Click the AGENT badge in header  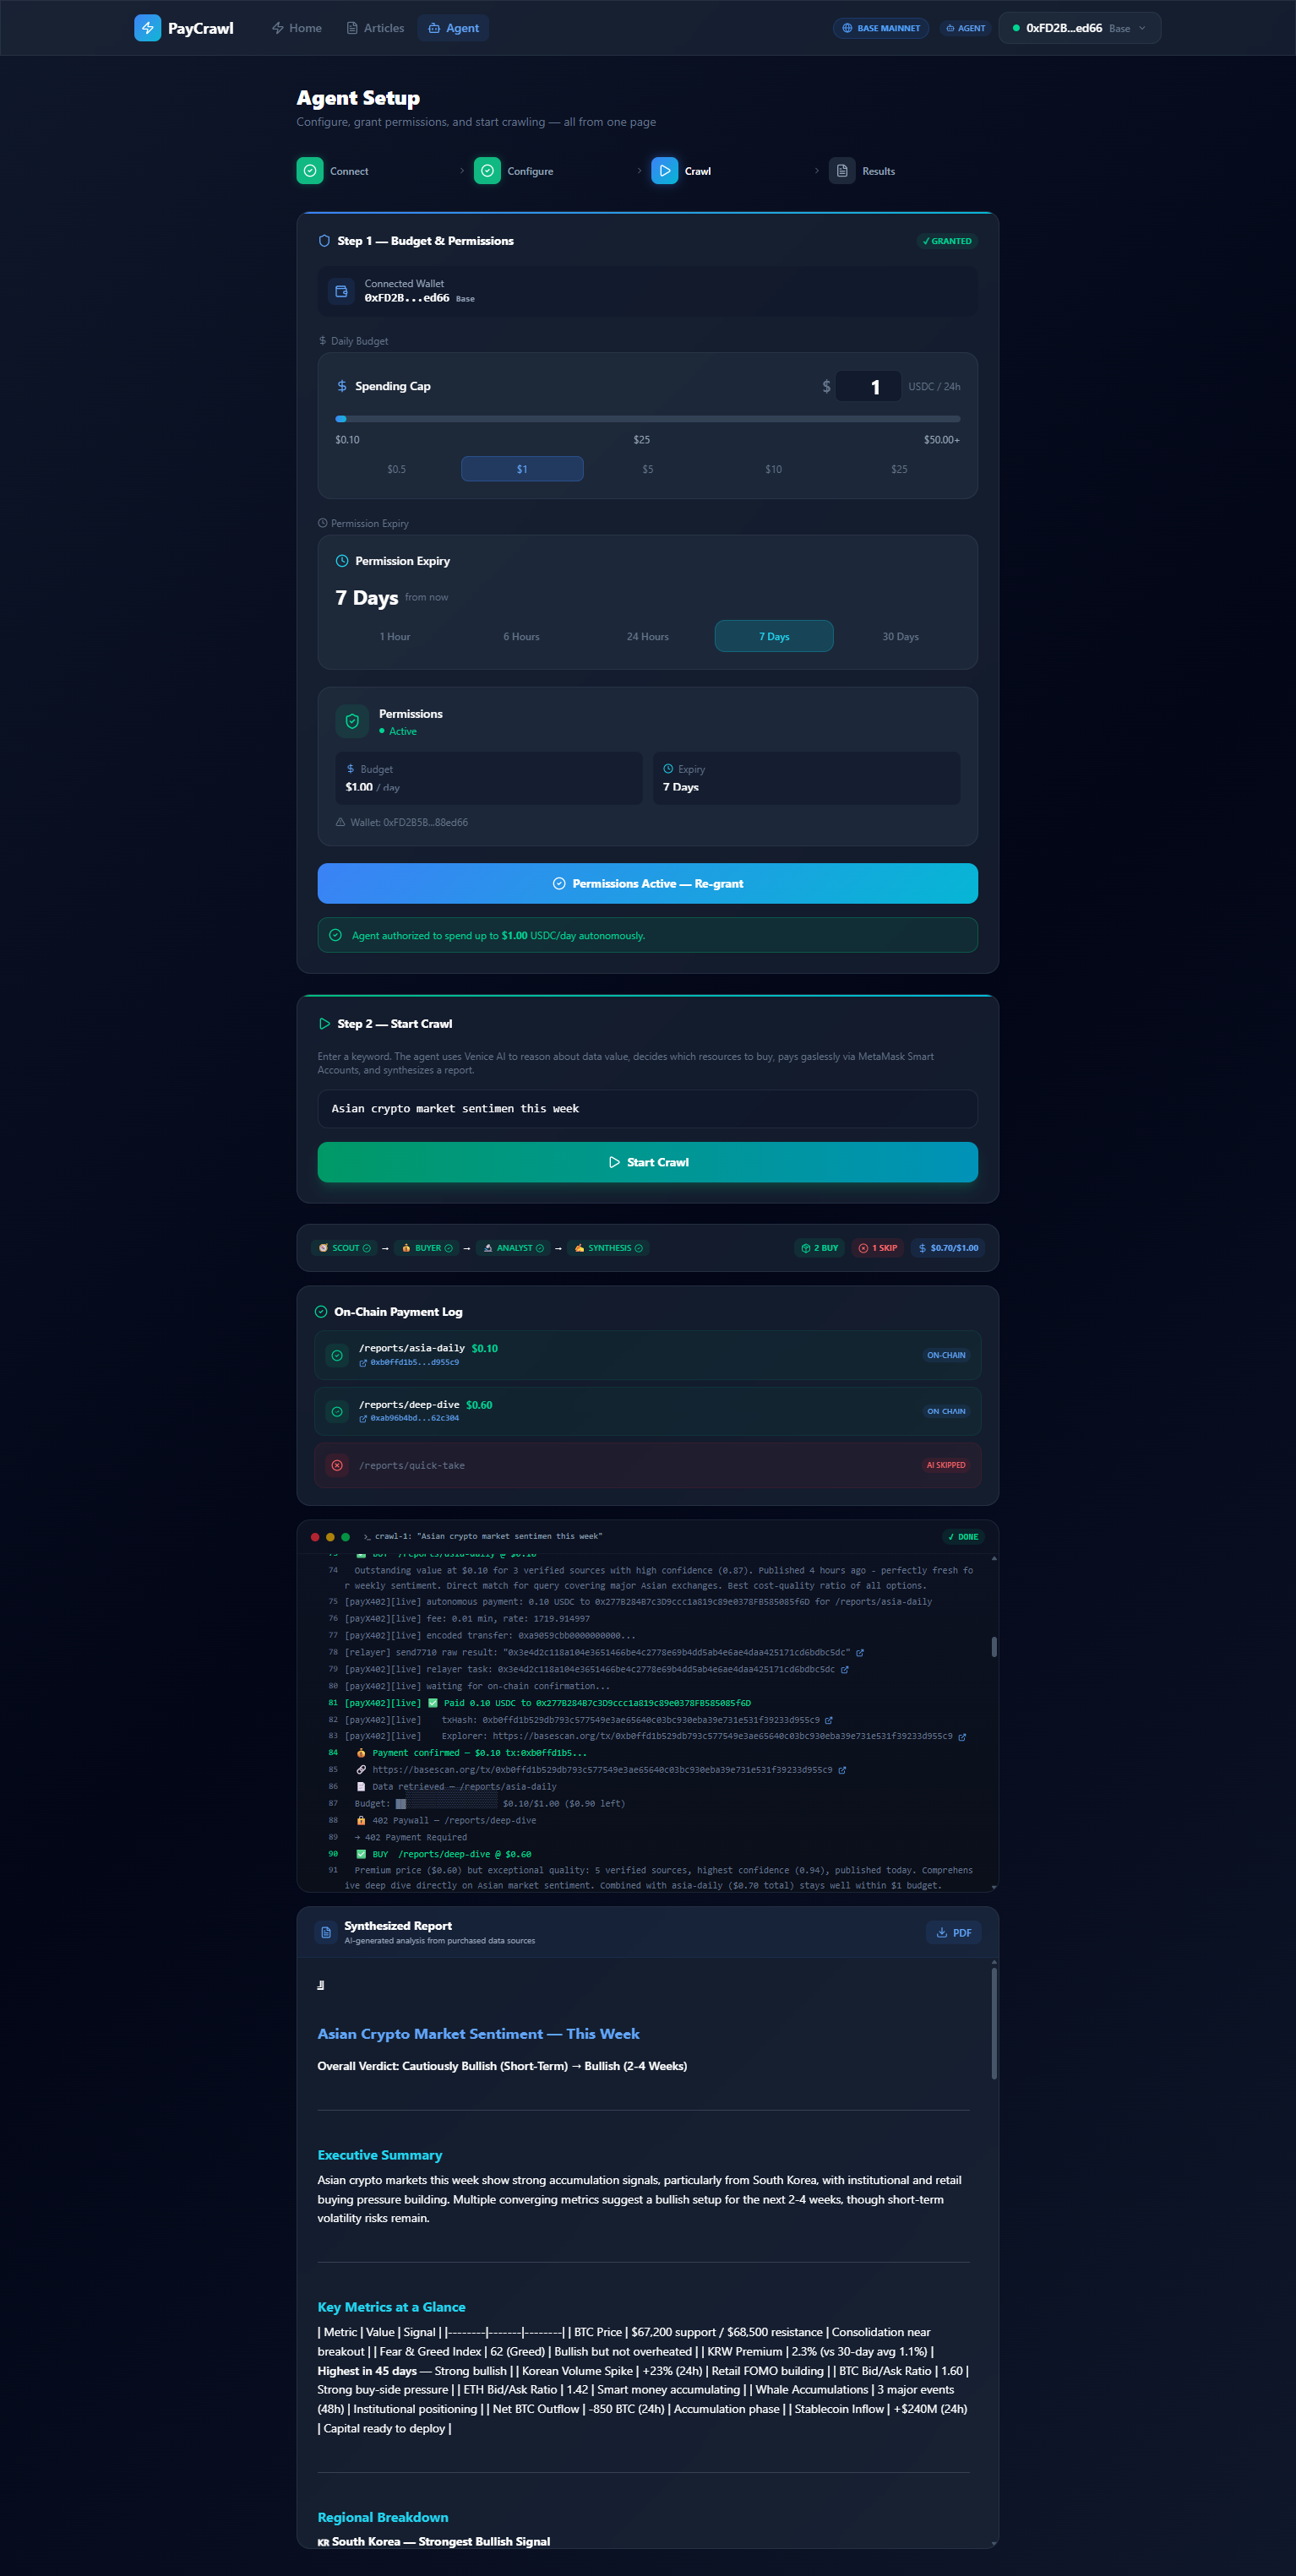pos(965,28)
